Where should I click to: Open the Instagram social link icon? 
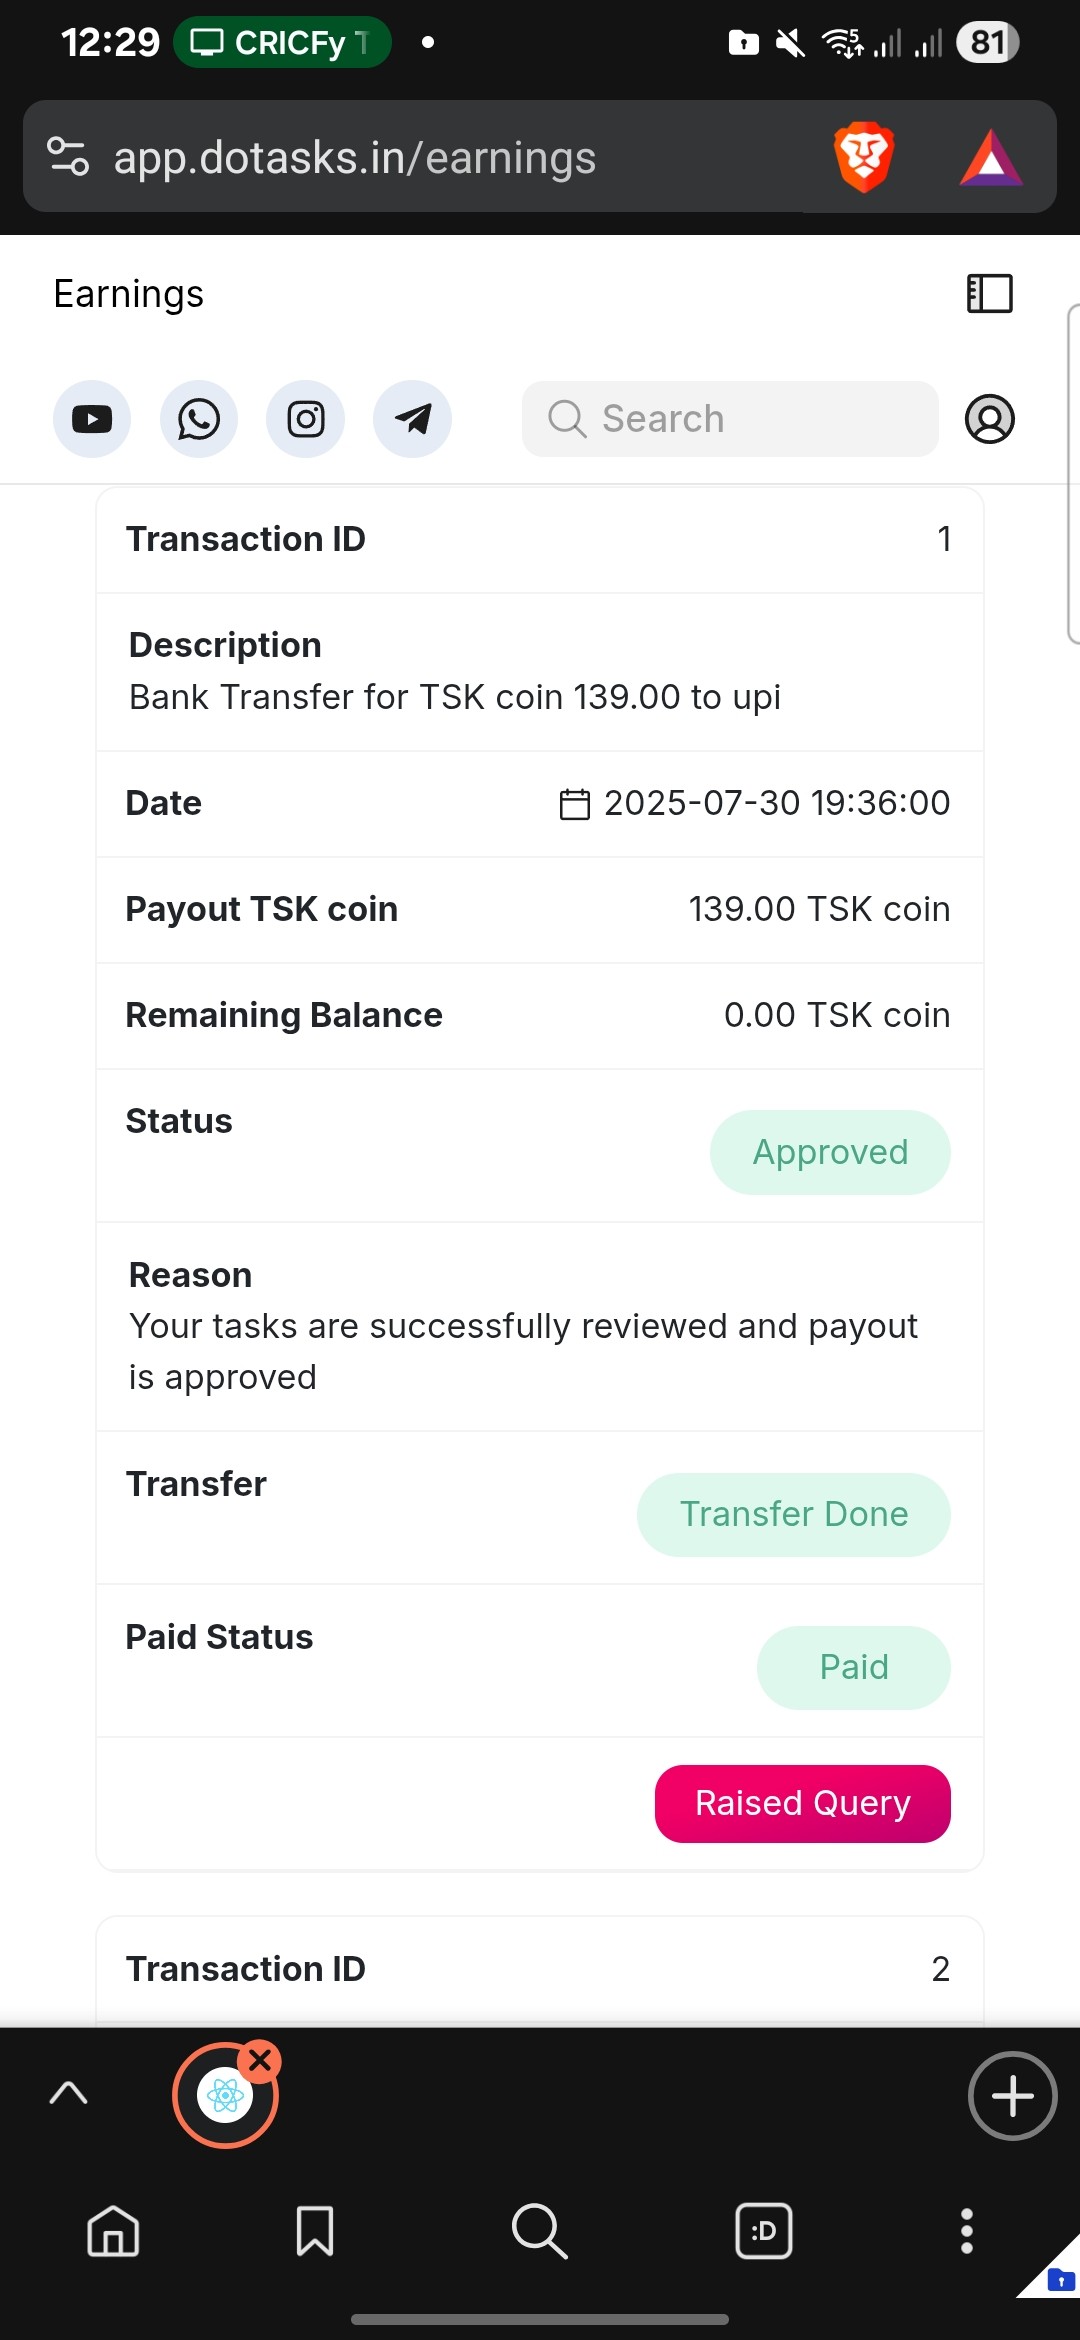tap(306, 419)
